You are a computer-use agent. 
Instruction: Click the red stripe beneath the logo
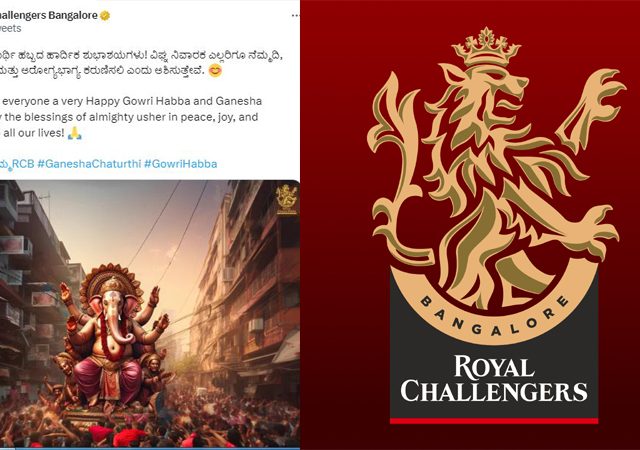(494, 421)
